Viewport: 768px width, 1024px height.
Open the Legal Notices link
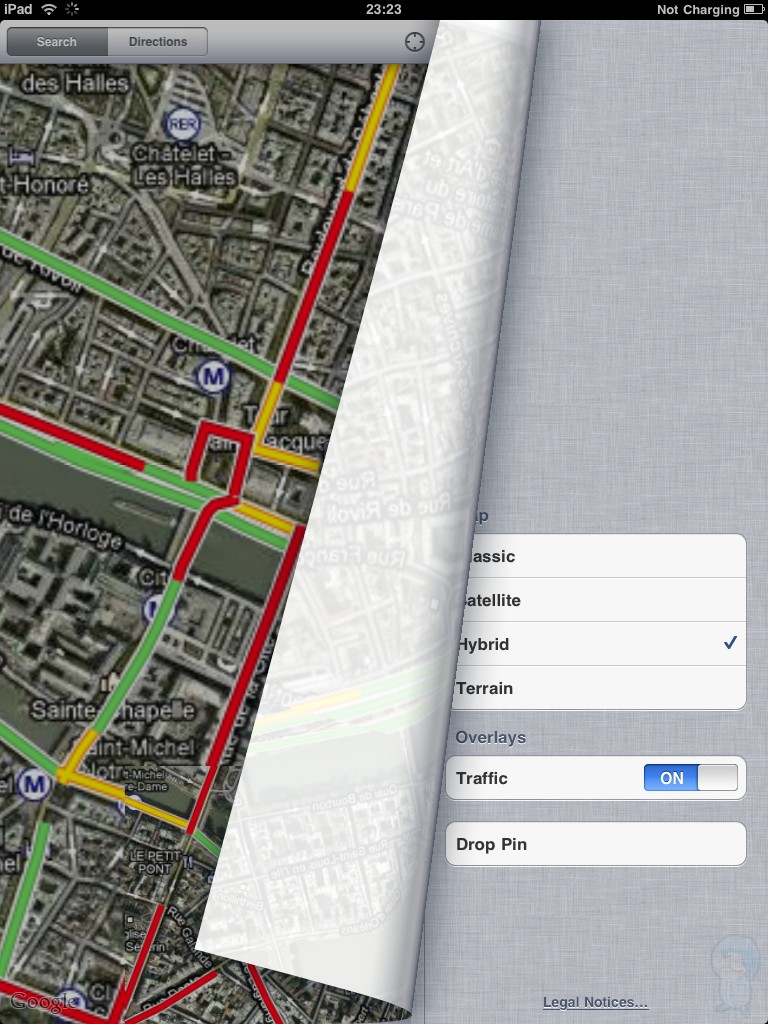click(595, 1002)
